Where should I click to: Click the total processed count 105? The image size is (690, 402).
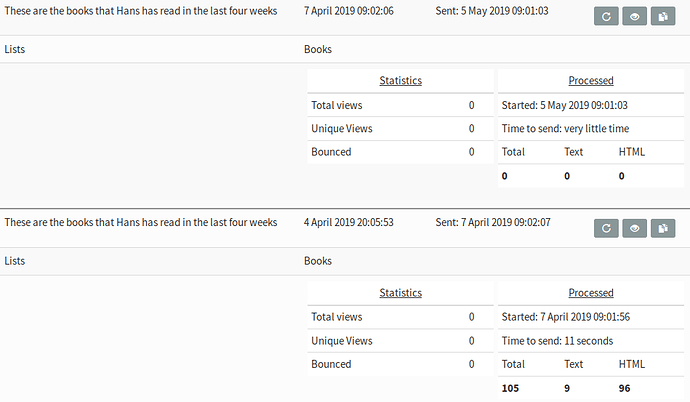point(510,388)
